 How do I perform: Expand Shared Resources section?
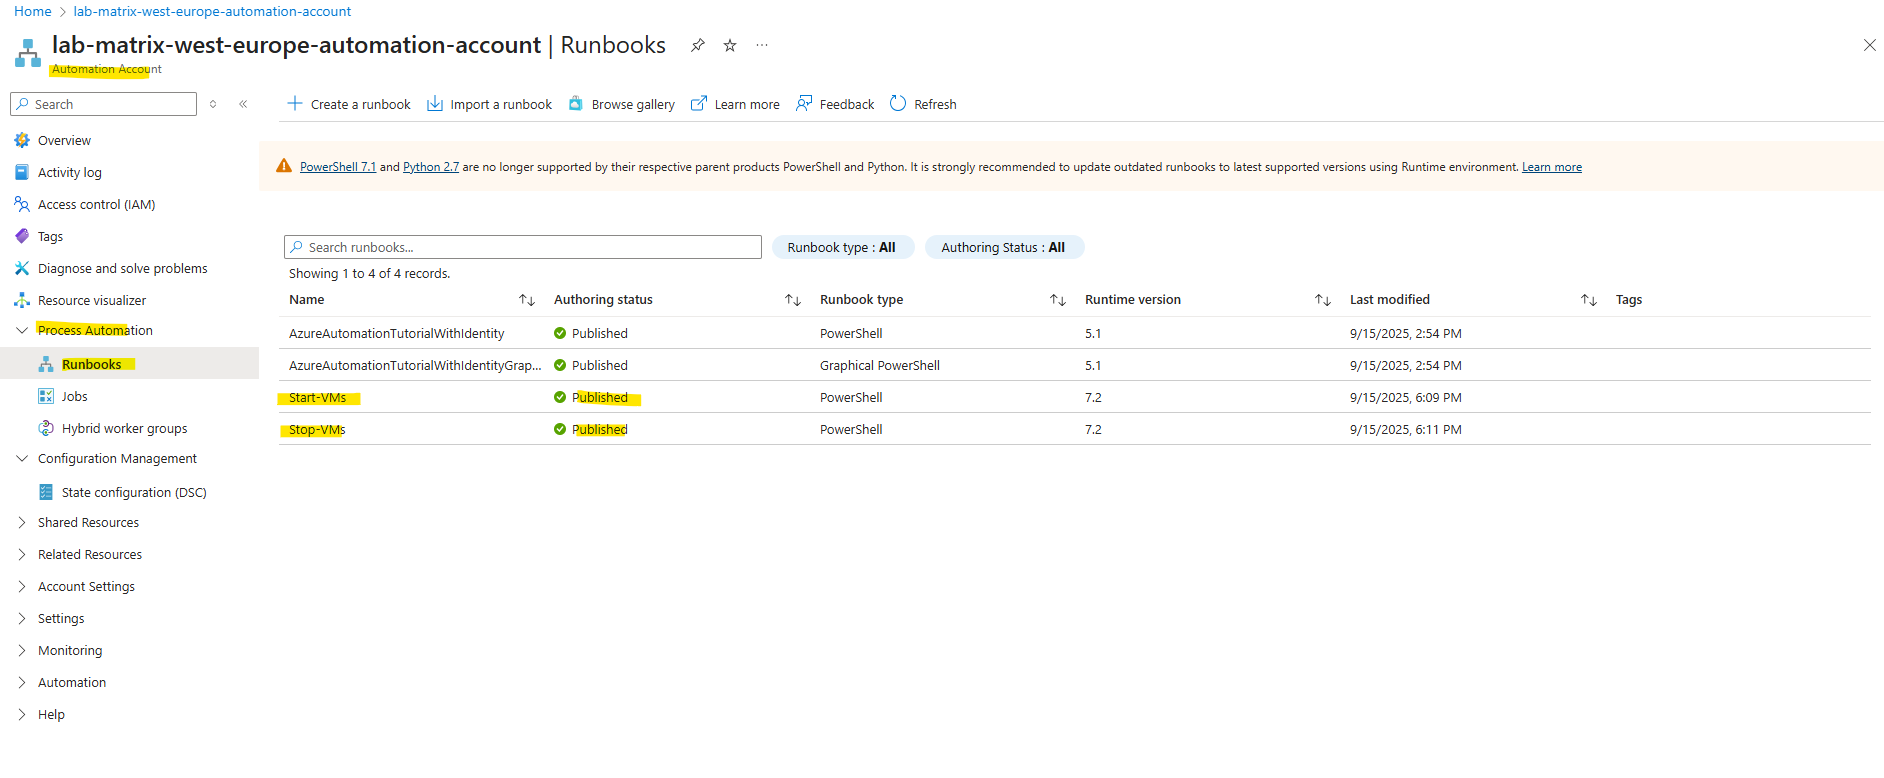tap(22, 523)
